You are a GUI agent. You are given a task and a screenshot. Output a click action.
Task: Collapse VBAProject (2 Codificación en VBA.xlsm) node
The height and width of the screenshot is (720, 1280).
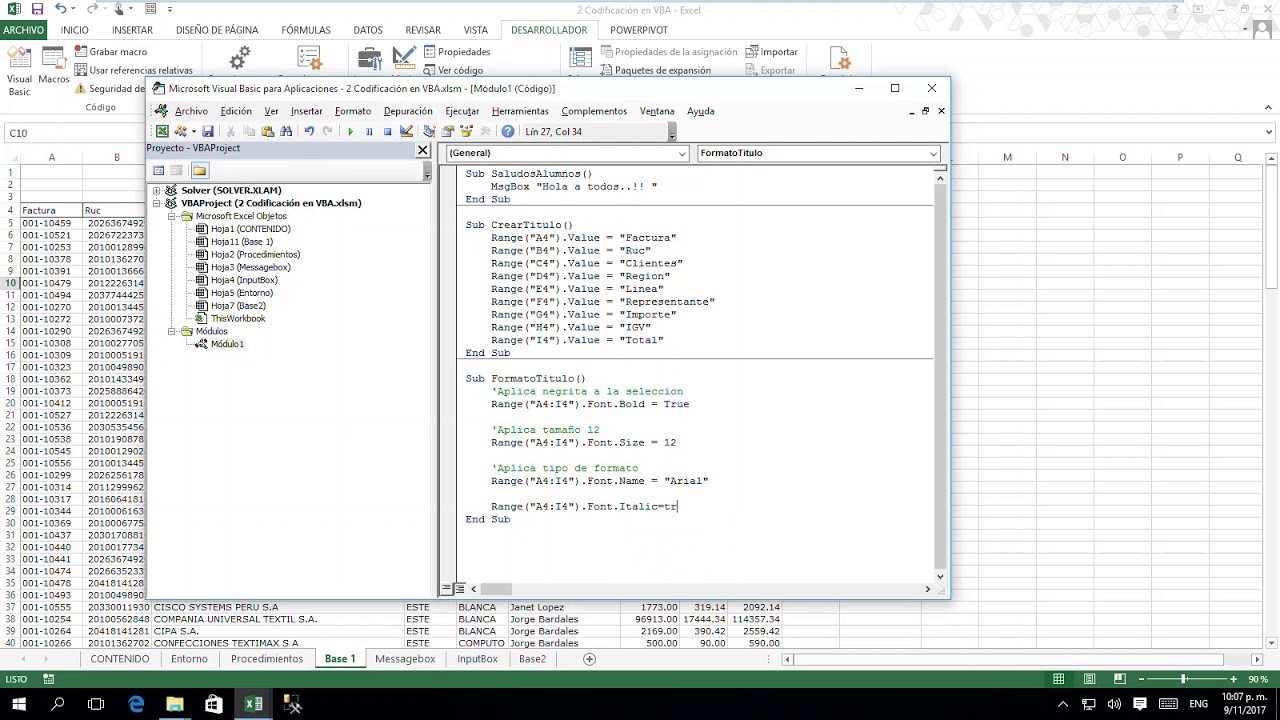pos(157,203)
